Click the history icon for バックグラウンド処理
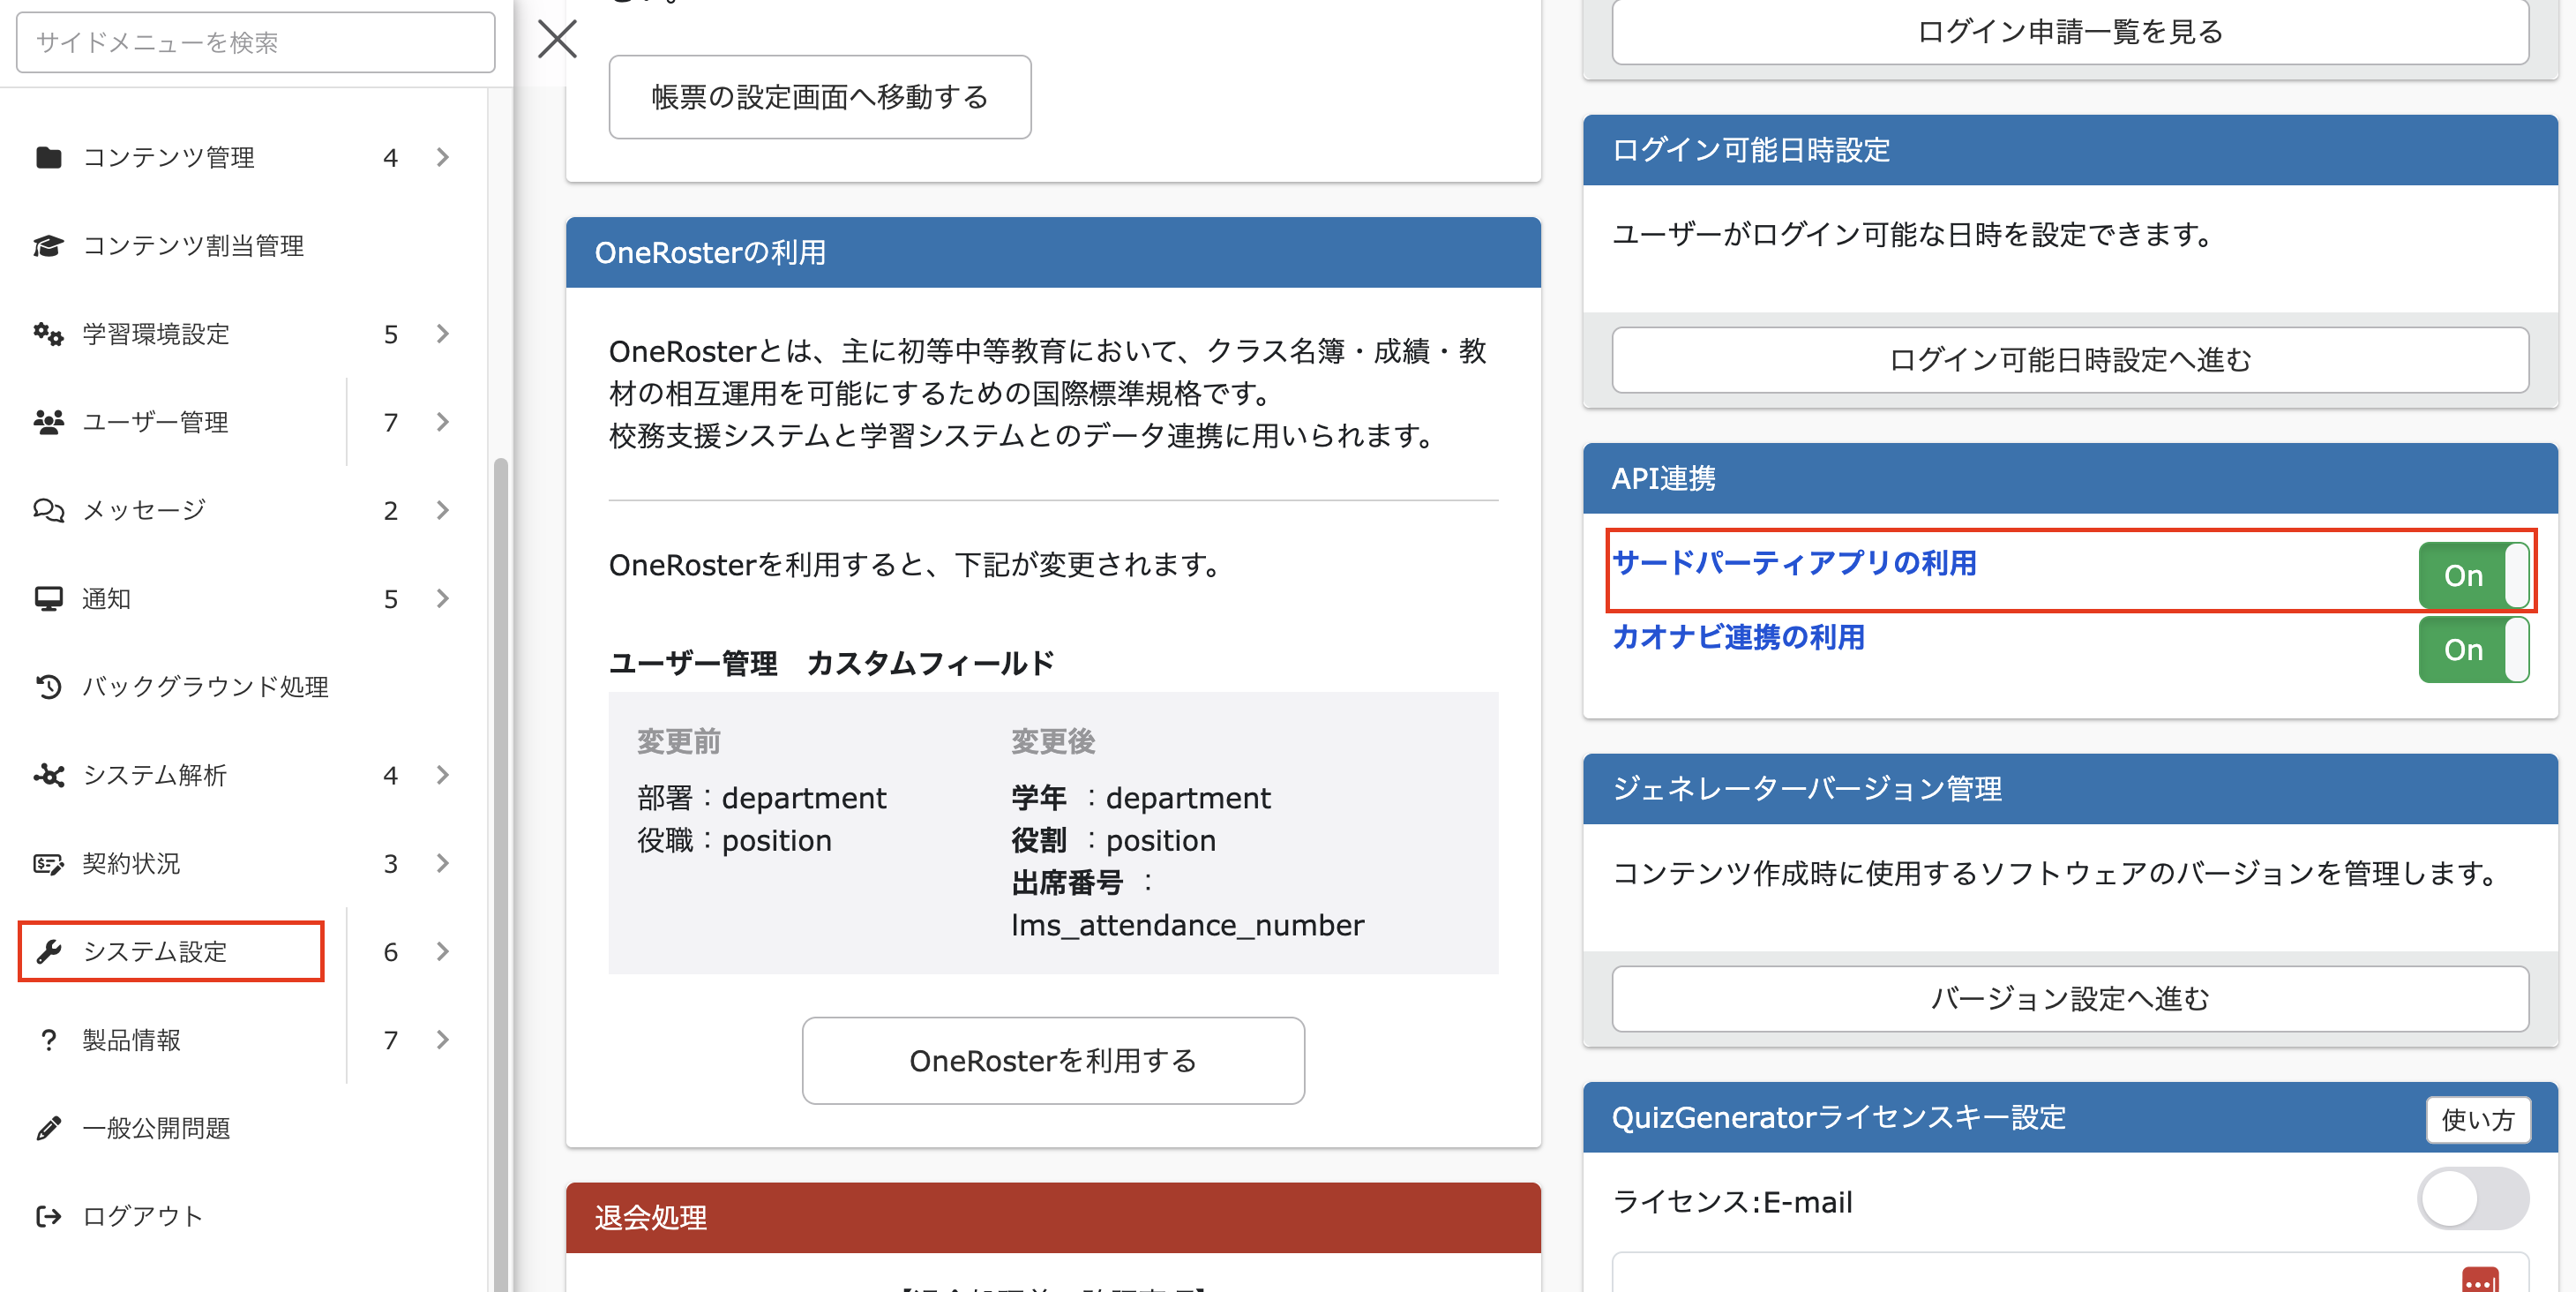 (x=48, y=686)
